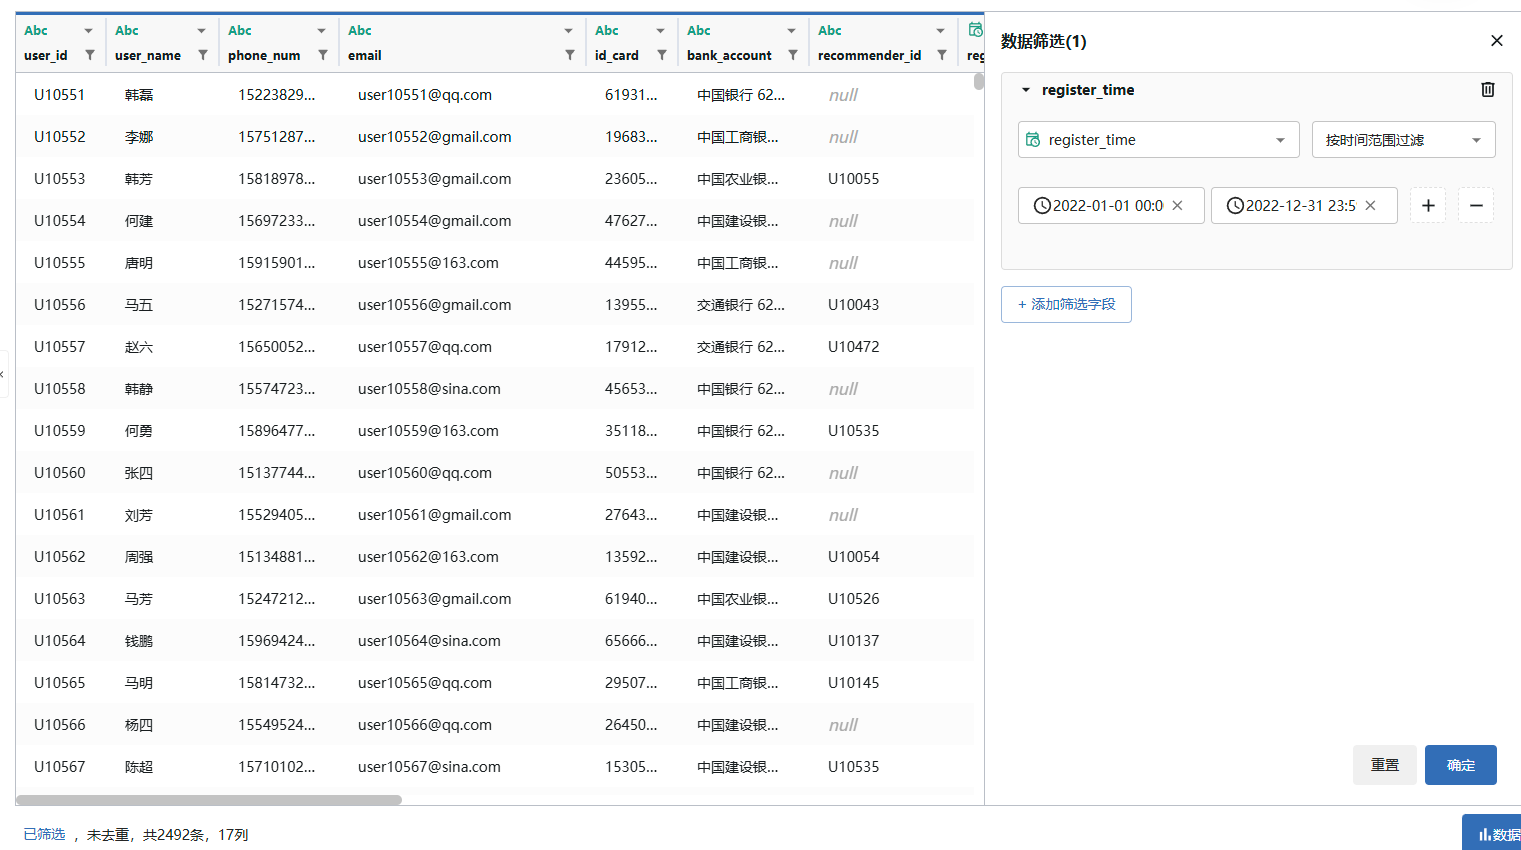Open filter icon for user_id column
The image size is (1521, 850).
pos(90,55)
